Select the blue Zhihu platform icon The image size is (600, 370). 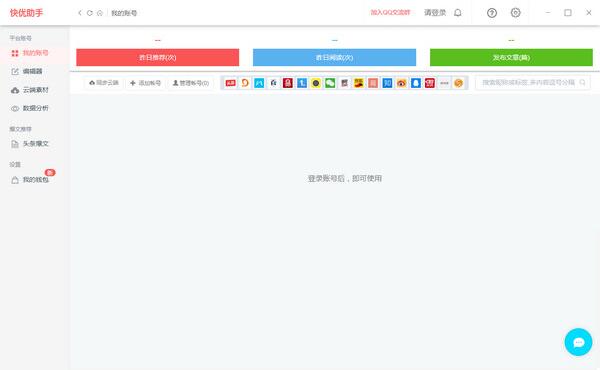387,83
